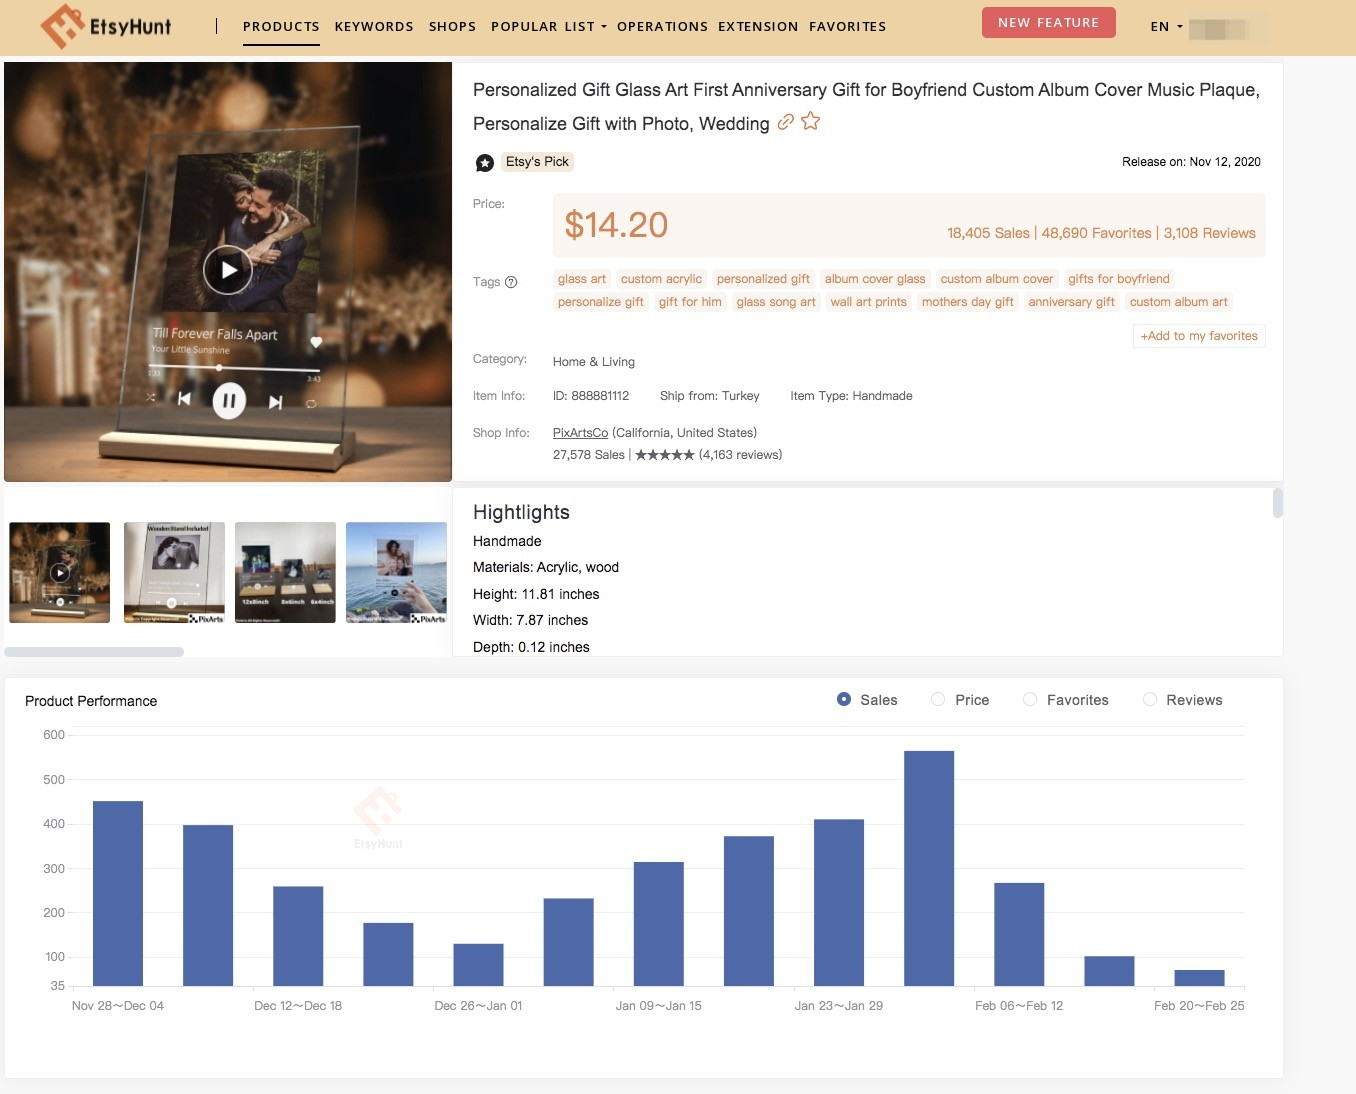1356x1094 pixels.
Task: Go to the SHOPS section
Action: tap(452, 26)
